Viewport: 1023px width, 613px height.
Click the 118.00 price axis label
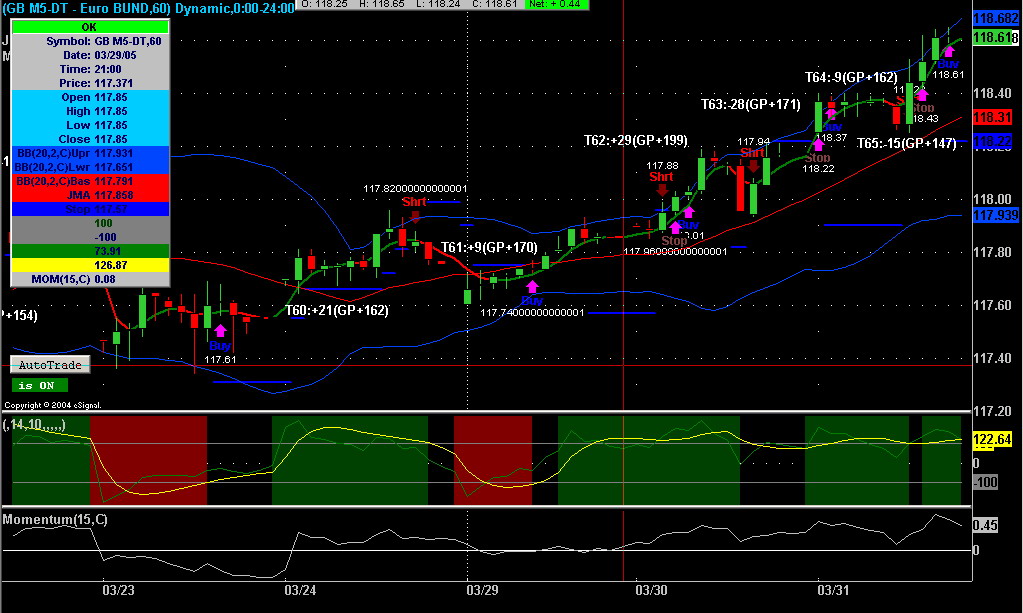click(x=992, y=200)
